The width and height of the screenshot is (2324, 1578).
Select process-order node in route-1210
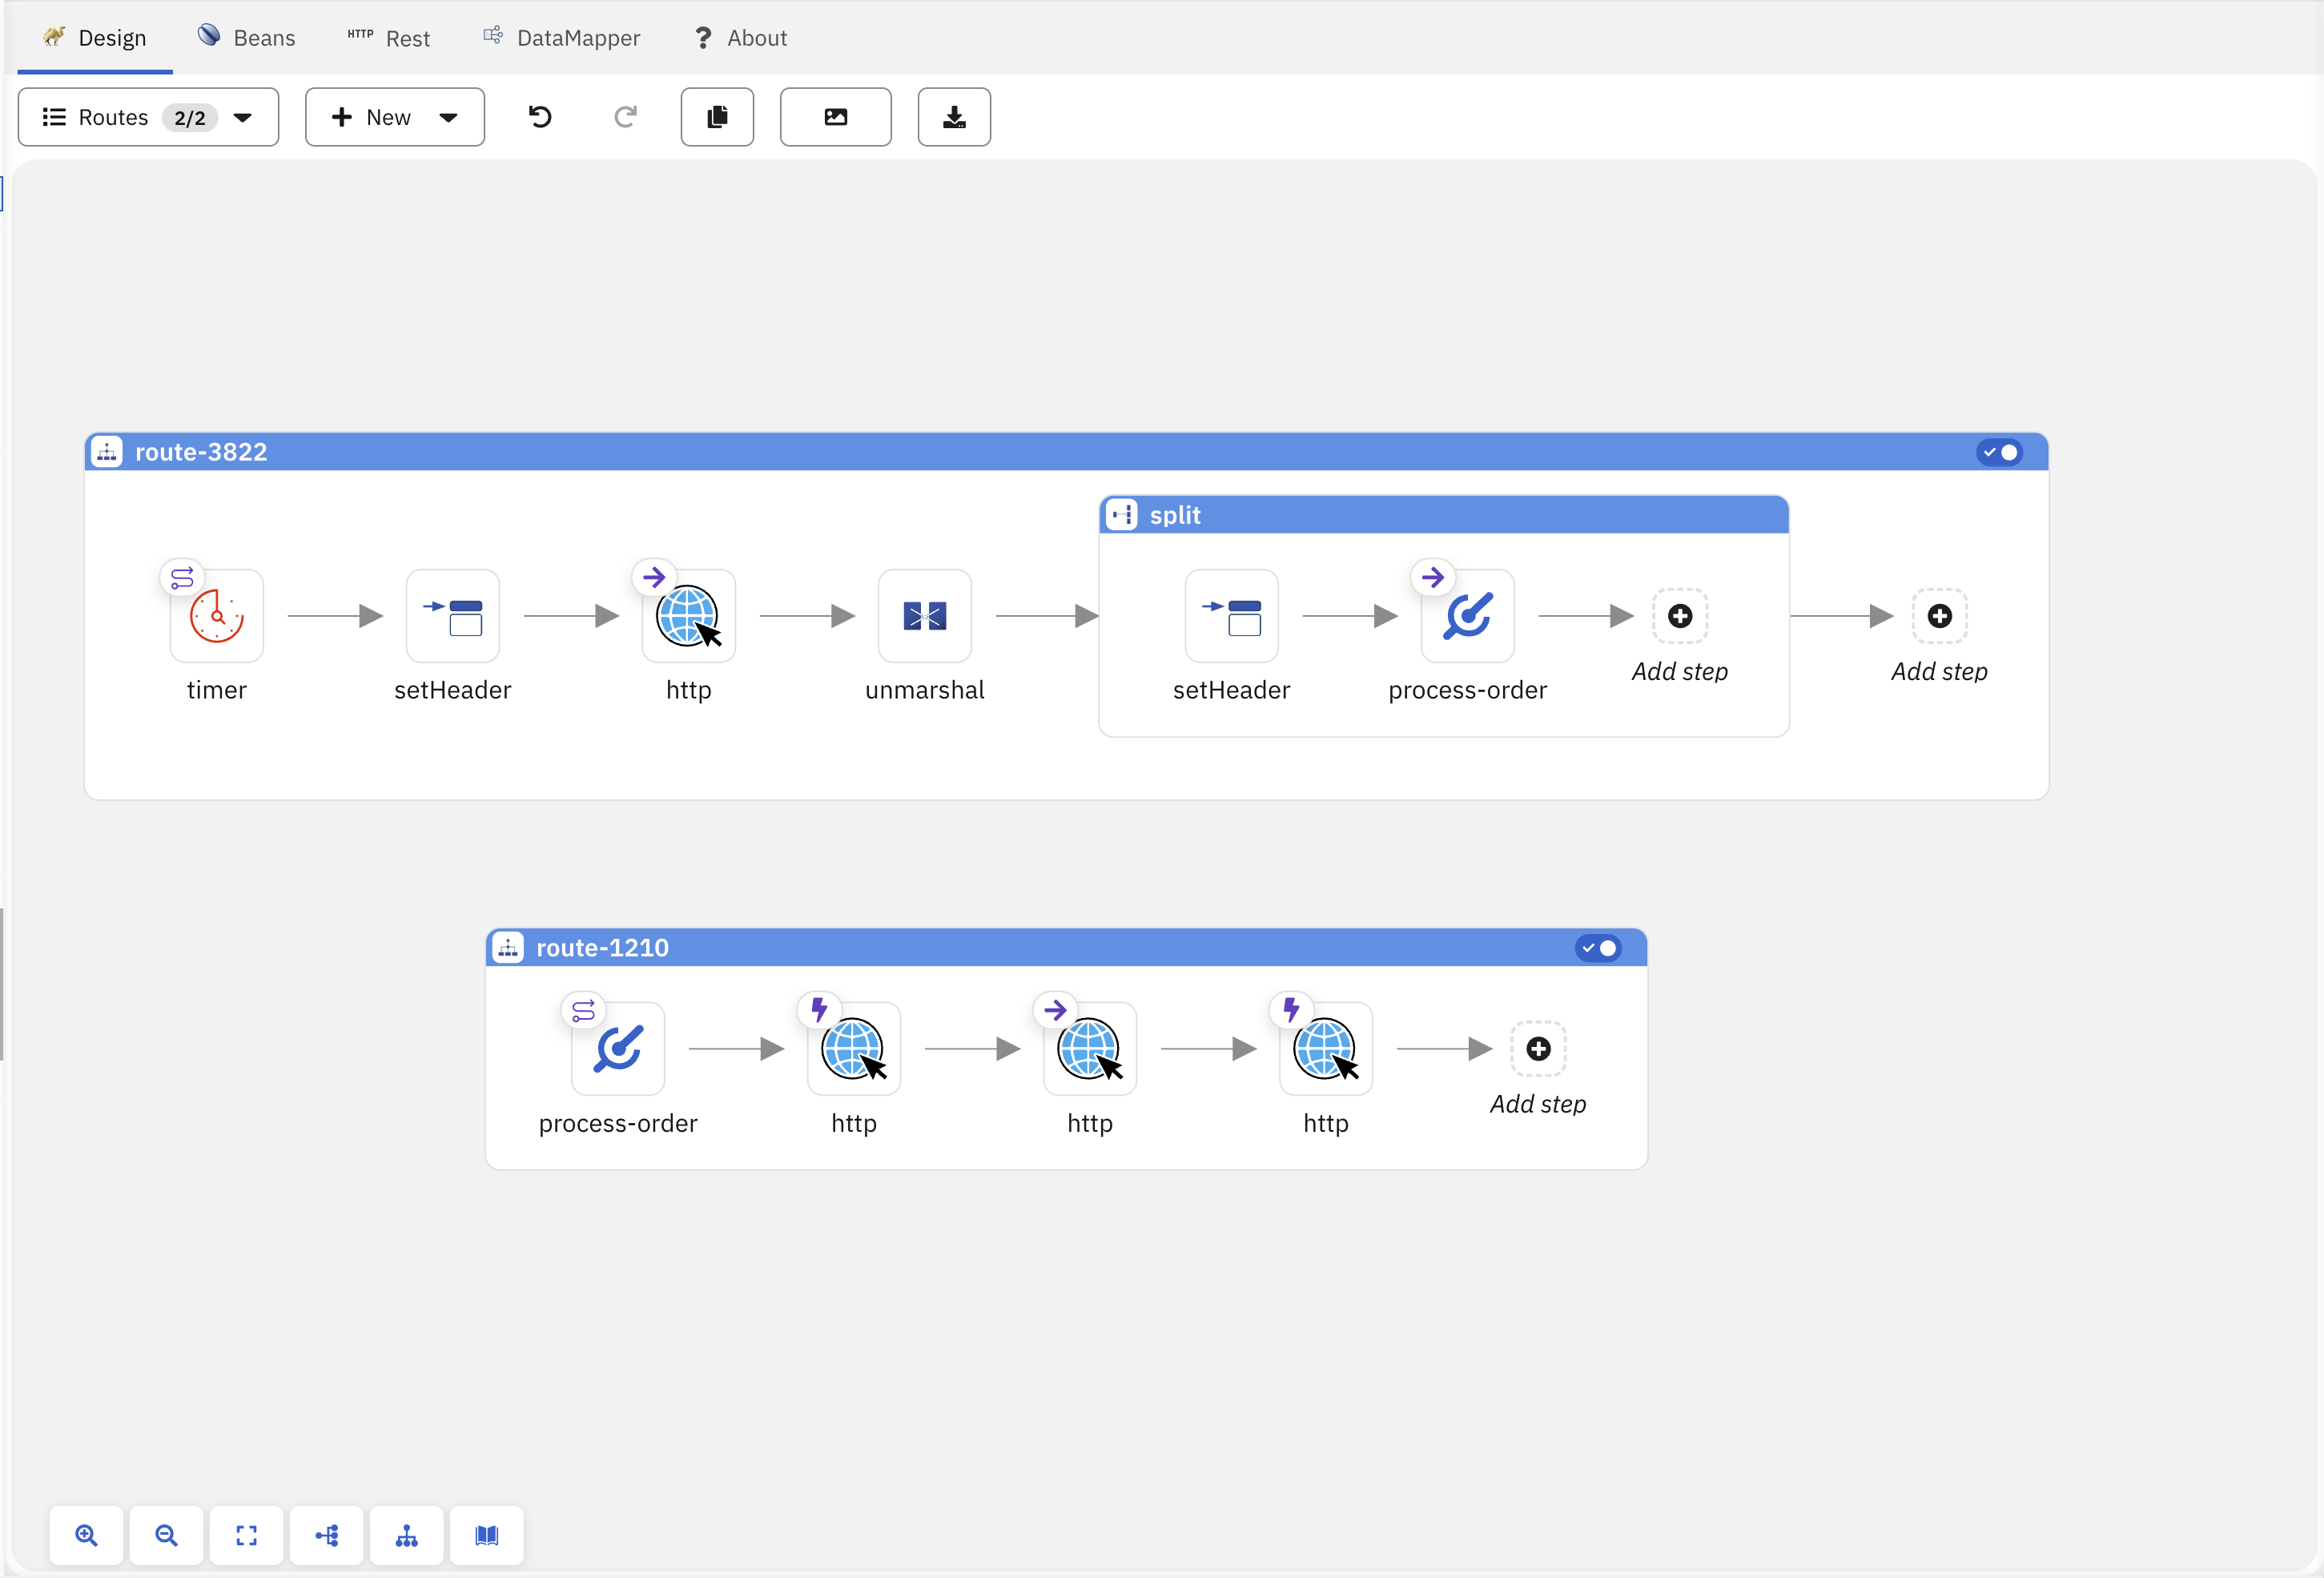618,1049
